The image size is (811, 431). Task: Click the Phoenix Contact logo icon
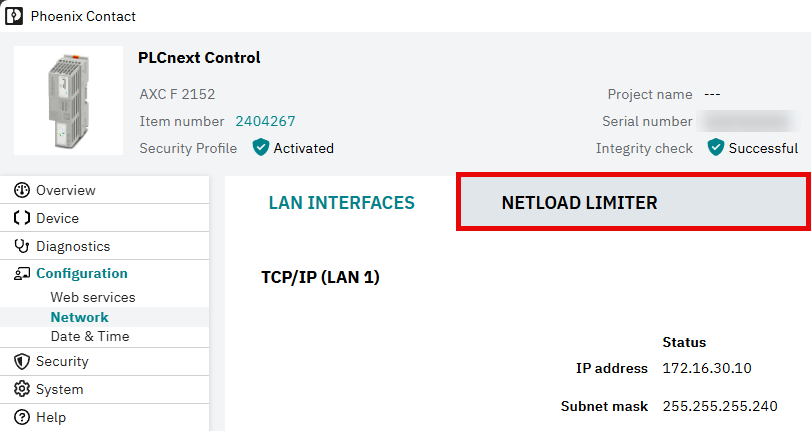click(13, 16)
